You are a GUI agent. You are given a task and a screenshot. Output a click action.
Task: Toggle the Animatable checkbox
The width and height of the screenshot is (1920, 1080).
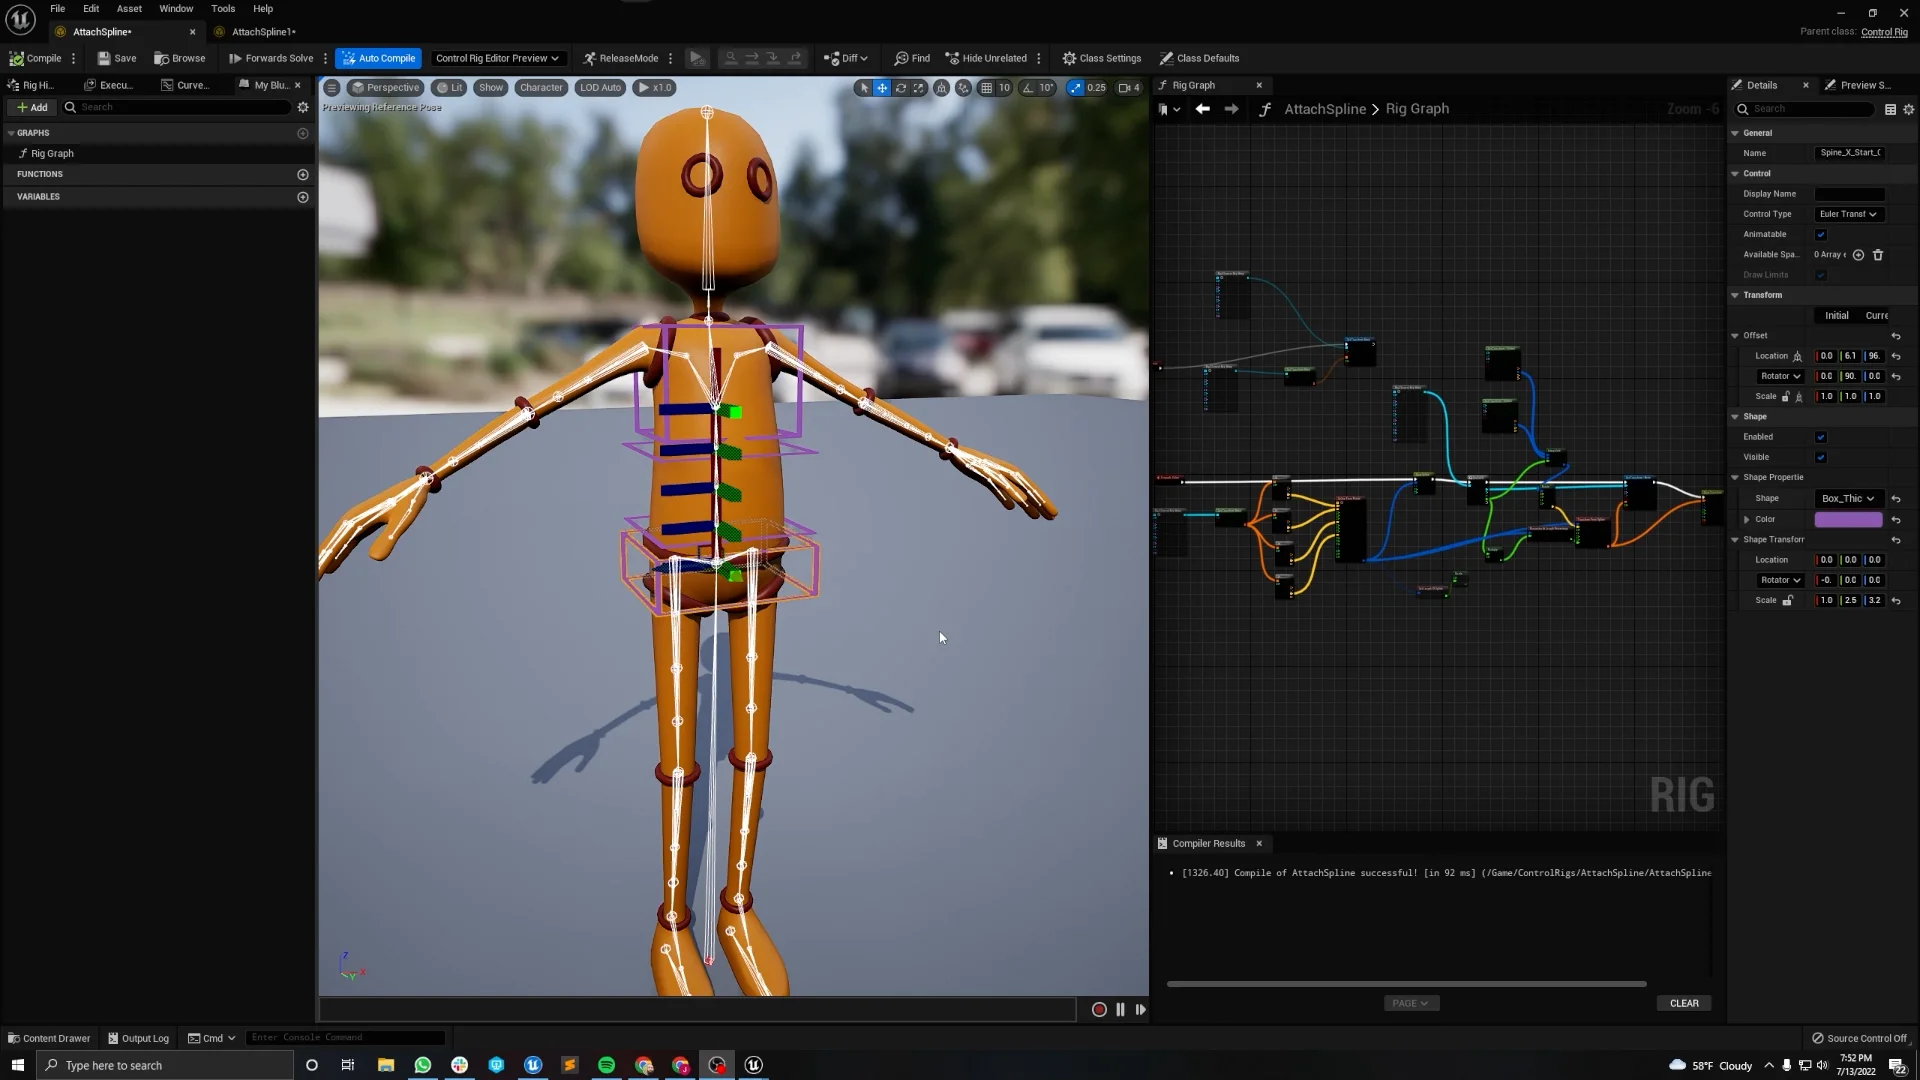click(1821, 234)
